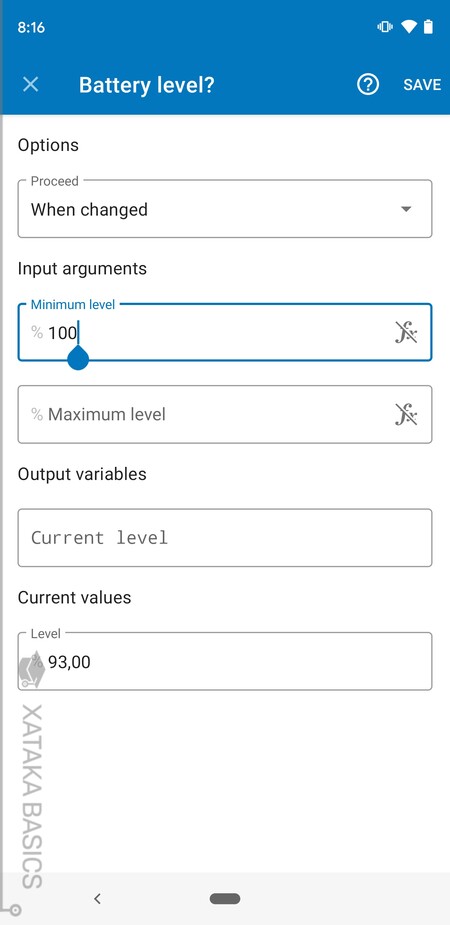Viewport: 450px width, 925px height.
Task: Open the When changed combo box
Action: coord(225,209)
